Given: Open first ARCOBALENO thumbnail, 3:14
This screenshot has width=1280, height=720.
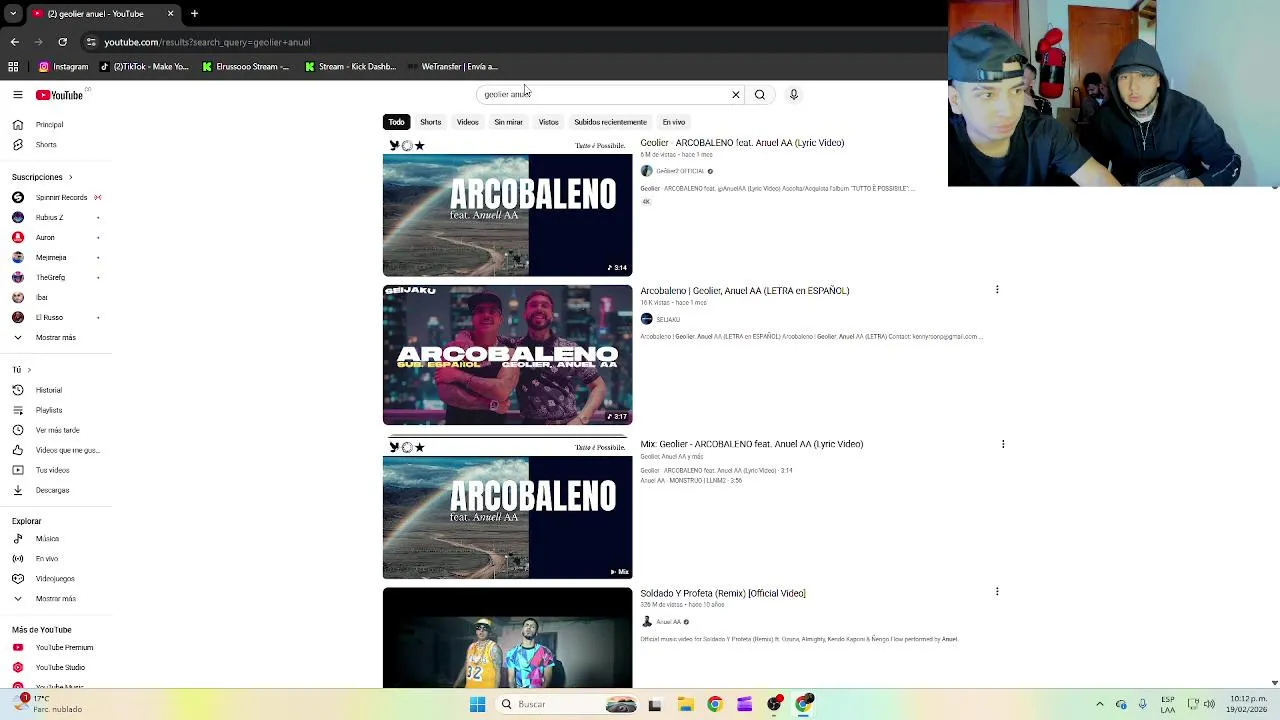Looking at the screenshot, I should 508,207.
